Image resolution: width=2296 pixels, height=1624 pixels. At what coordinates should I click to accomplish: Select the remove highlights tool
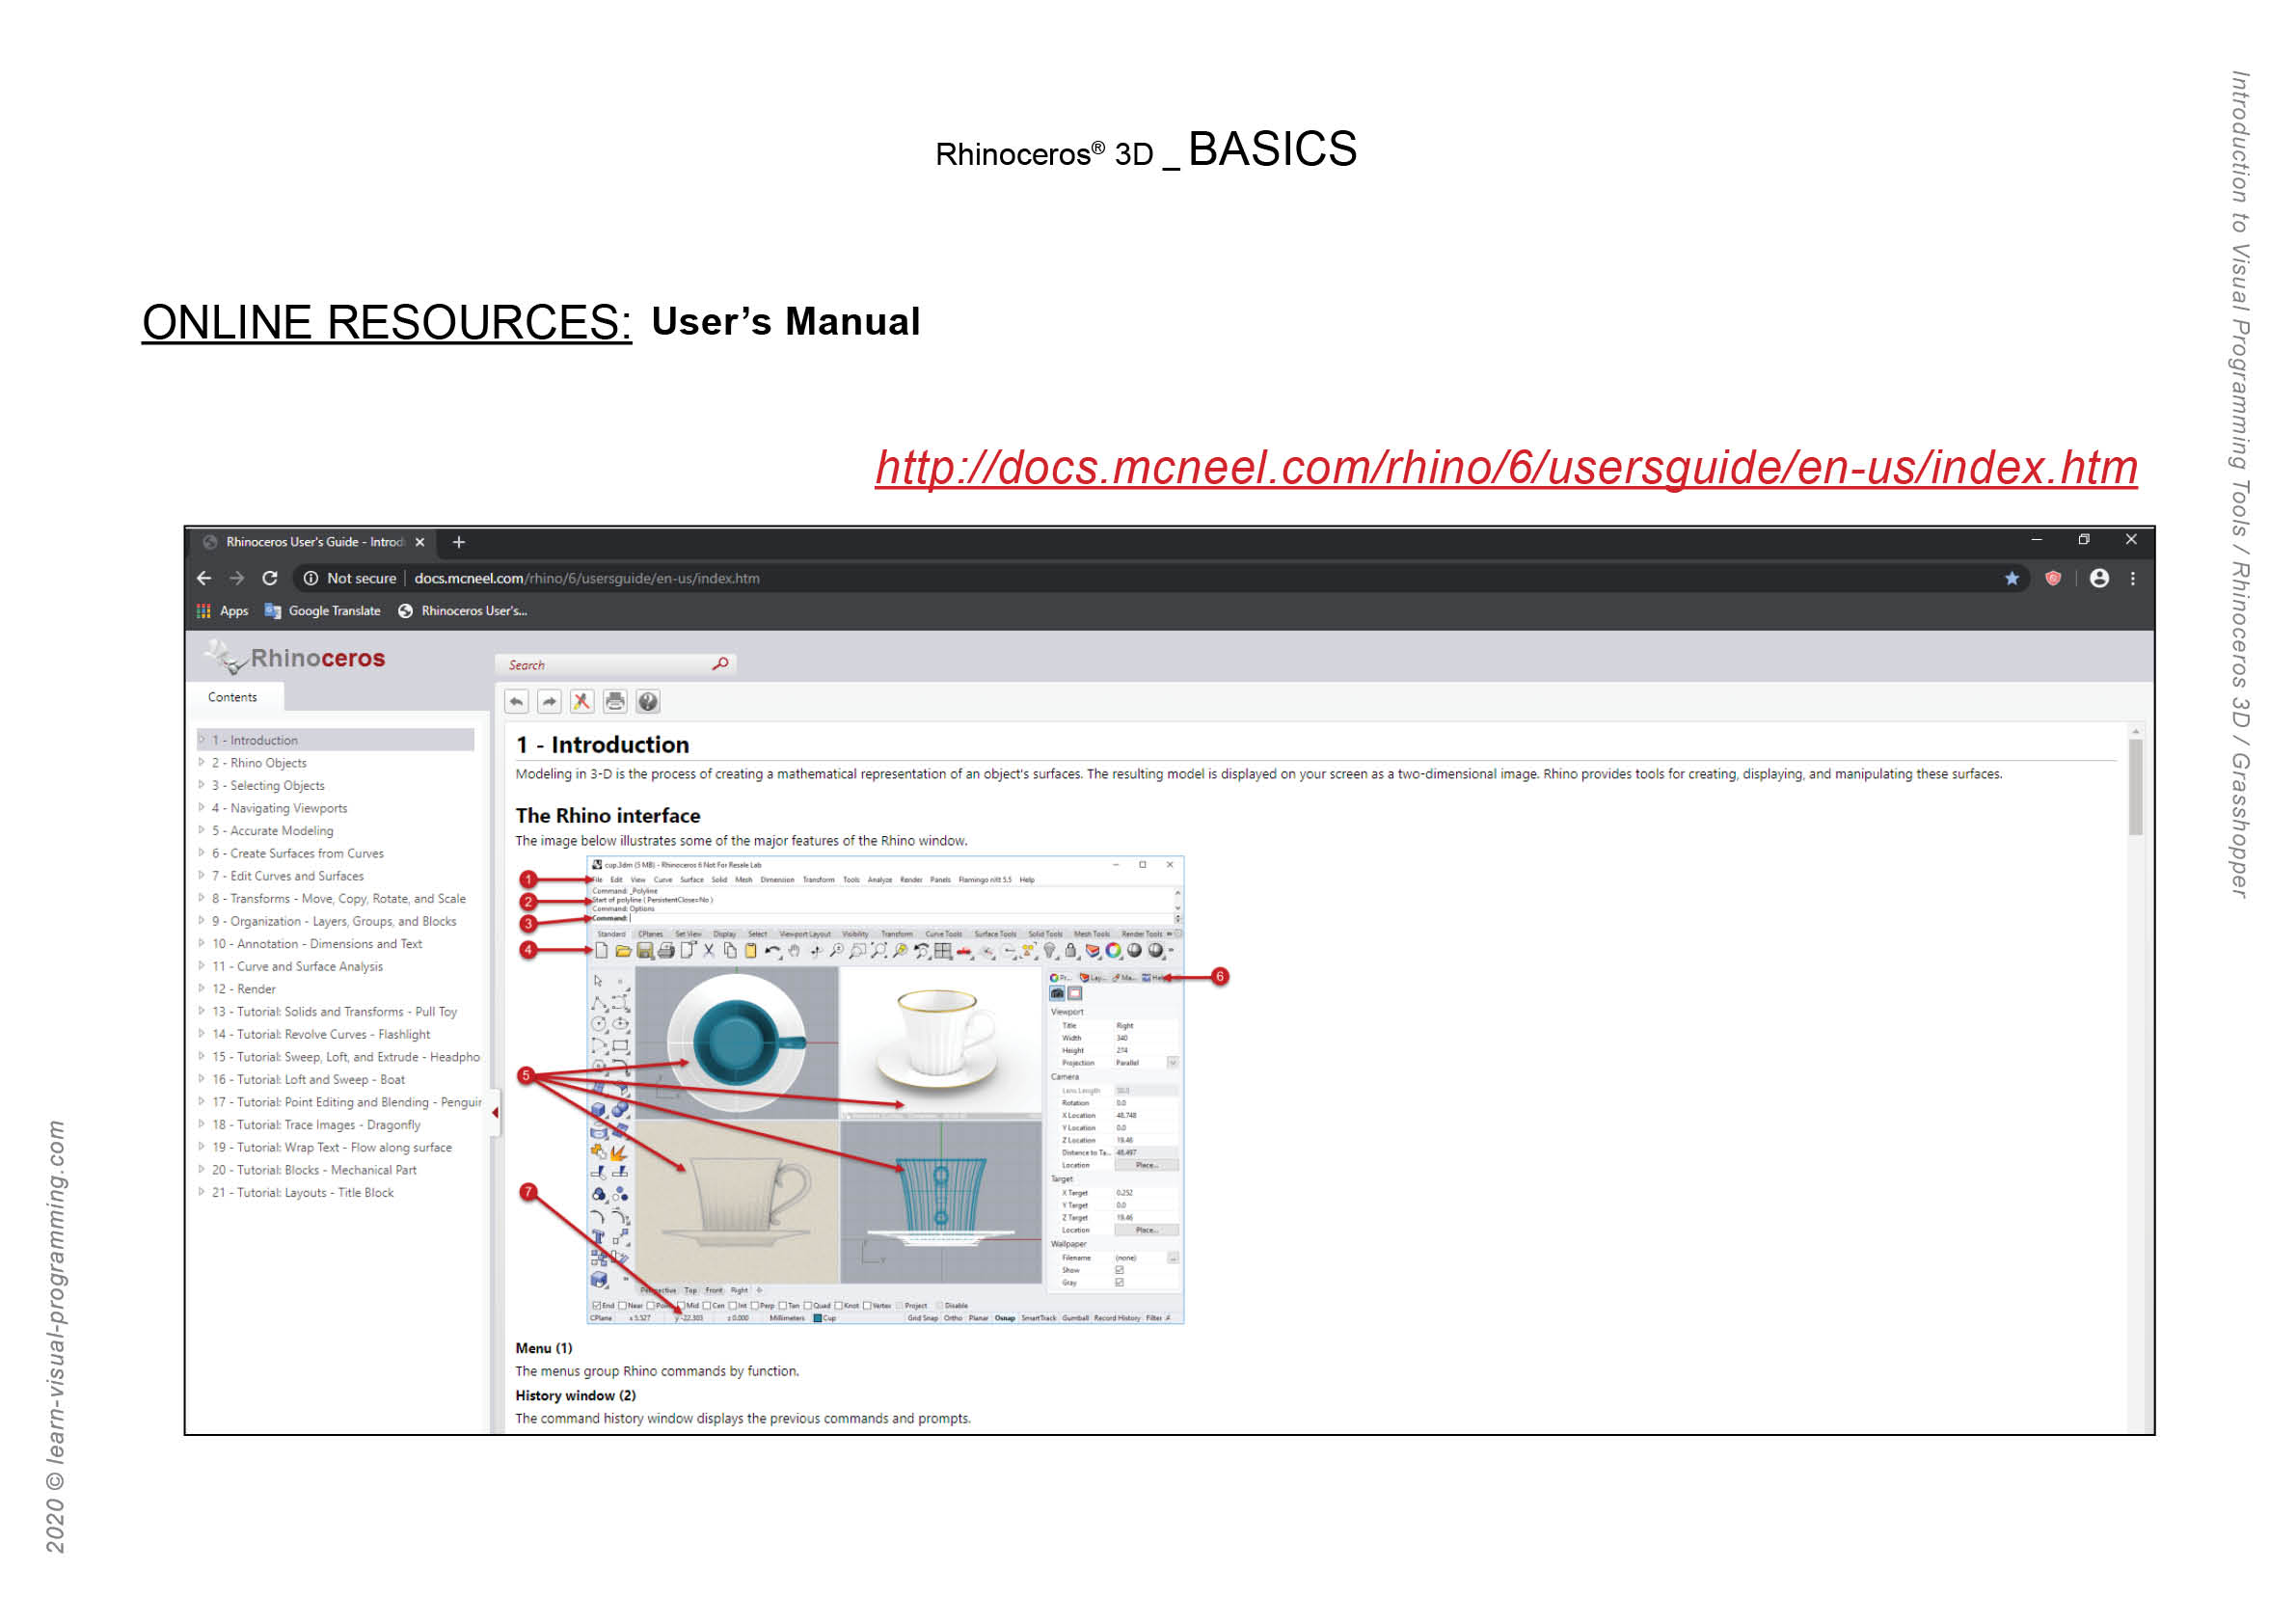click(x=582, y=701)
